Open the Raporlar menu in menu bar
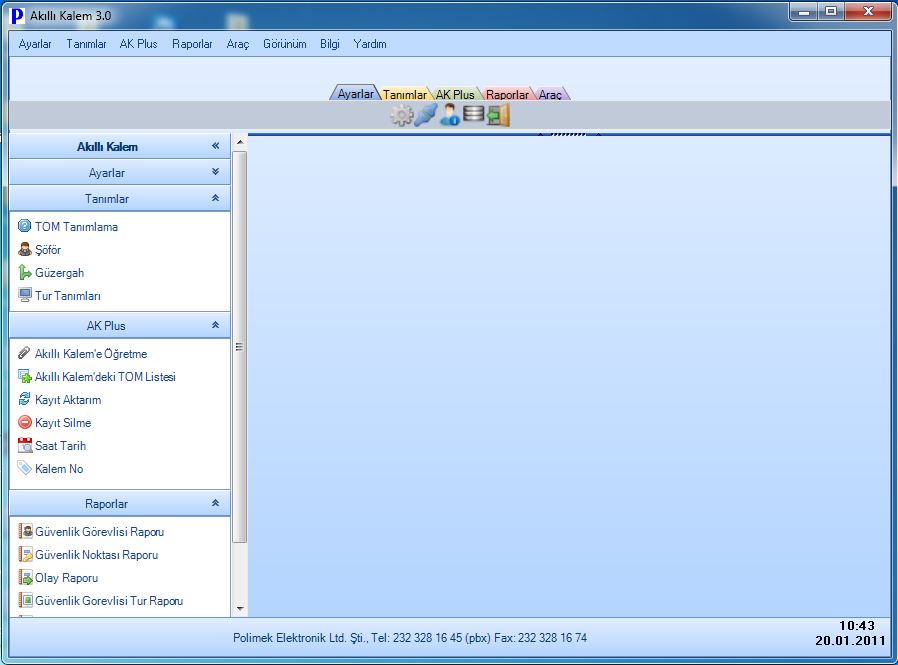 [x=192, y=44]
